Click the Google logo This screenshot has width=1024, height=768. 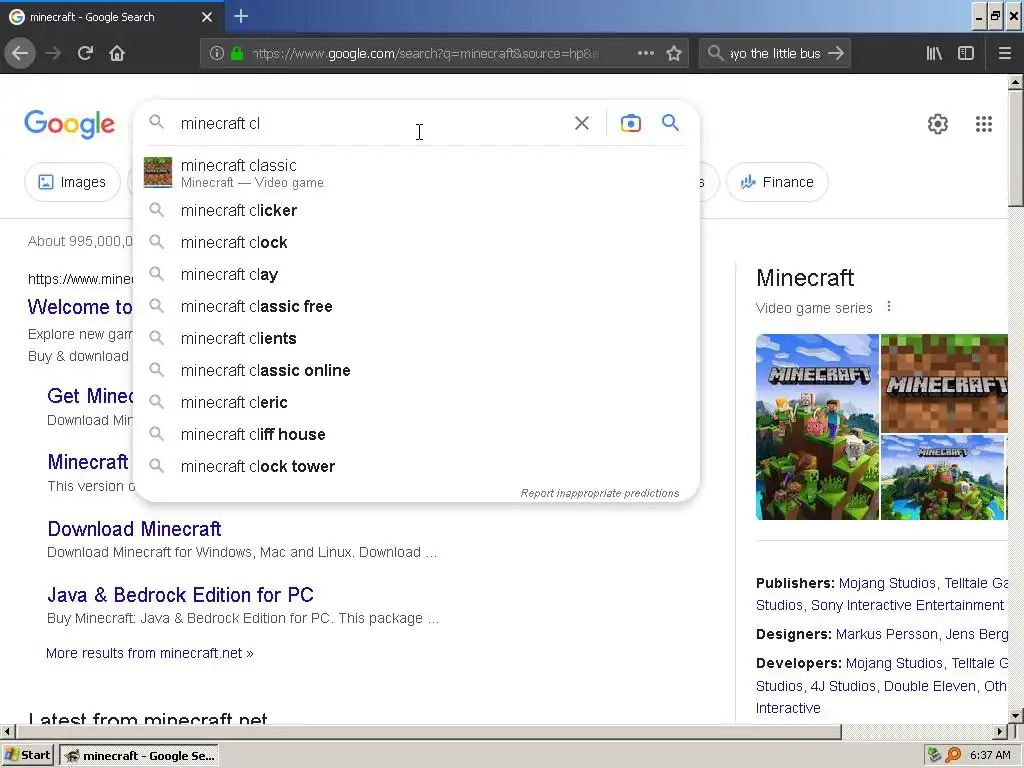point(69,124)
